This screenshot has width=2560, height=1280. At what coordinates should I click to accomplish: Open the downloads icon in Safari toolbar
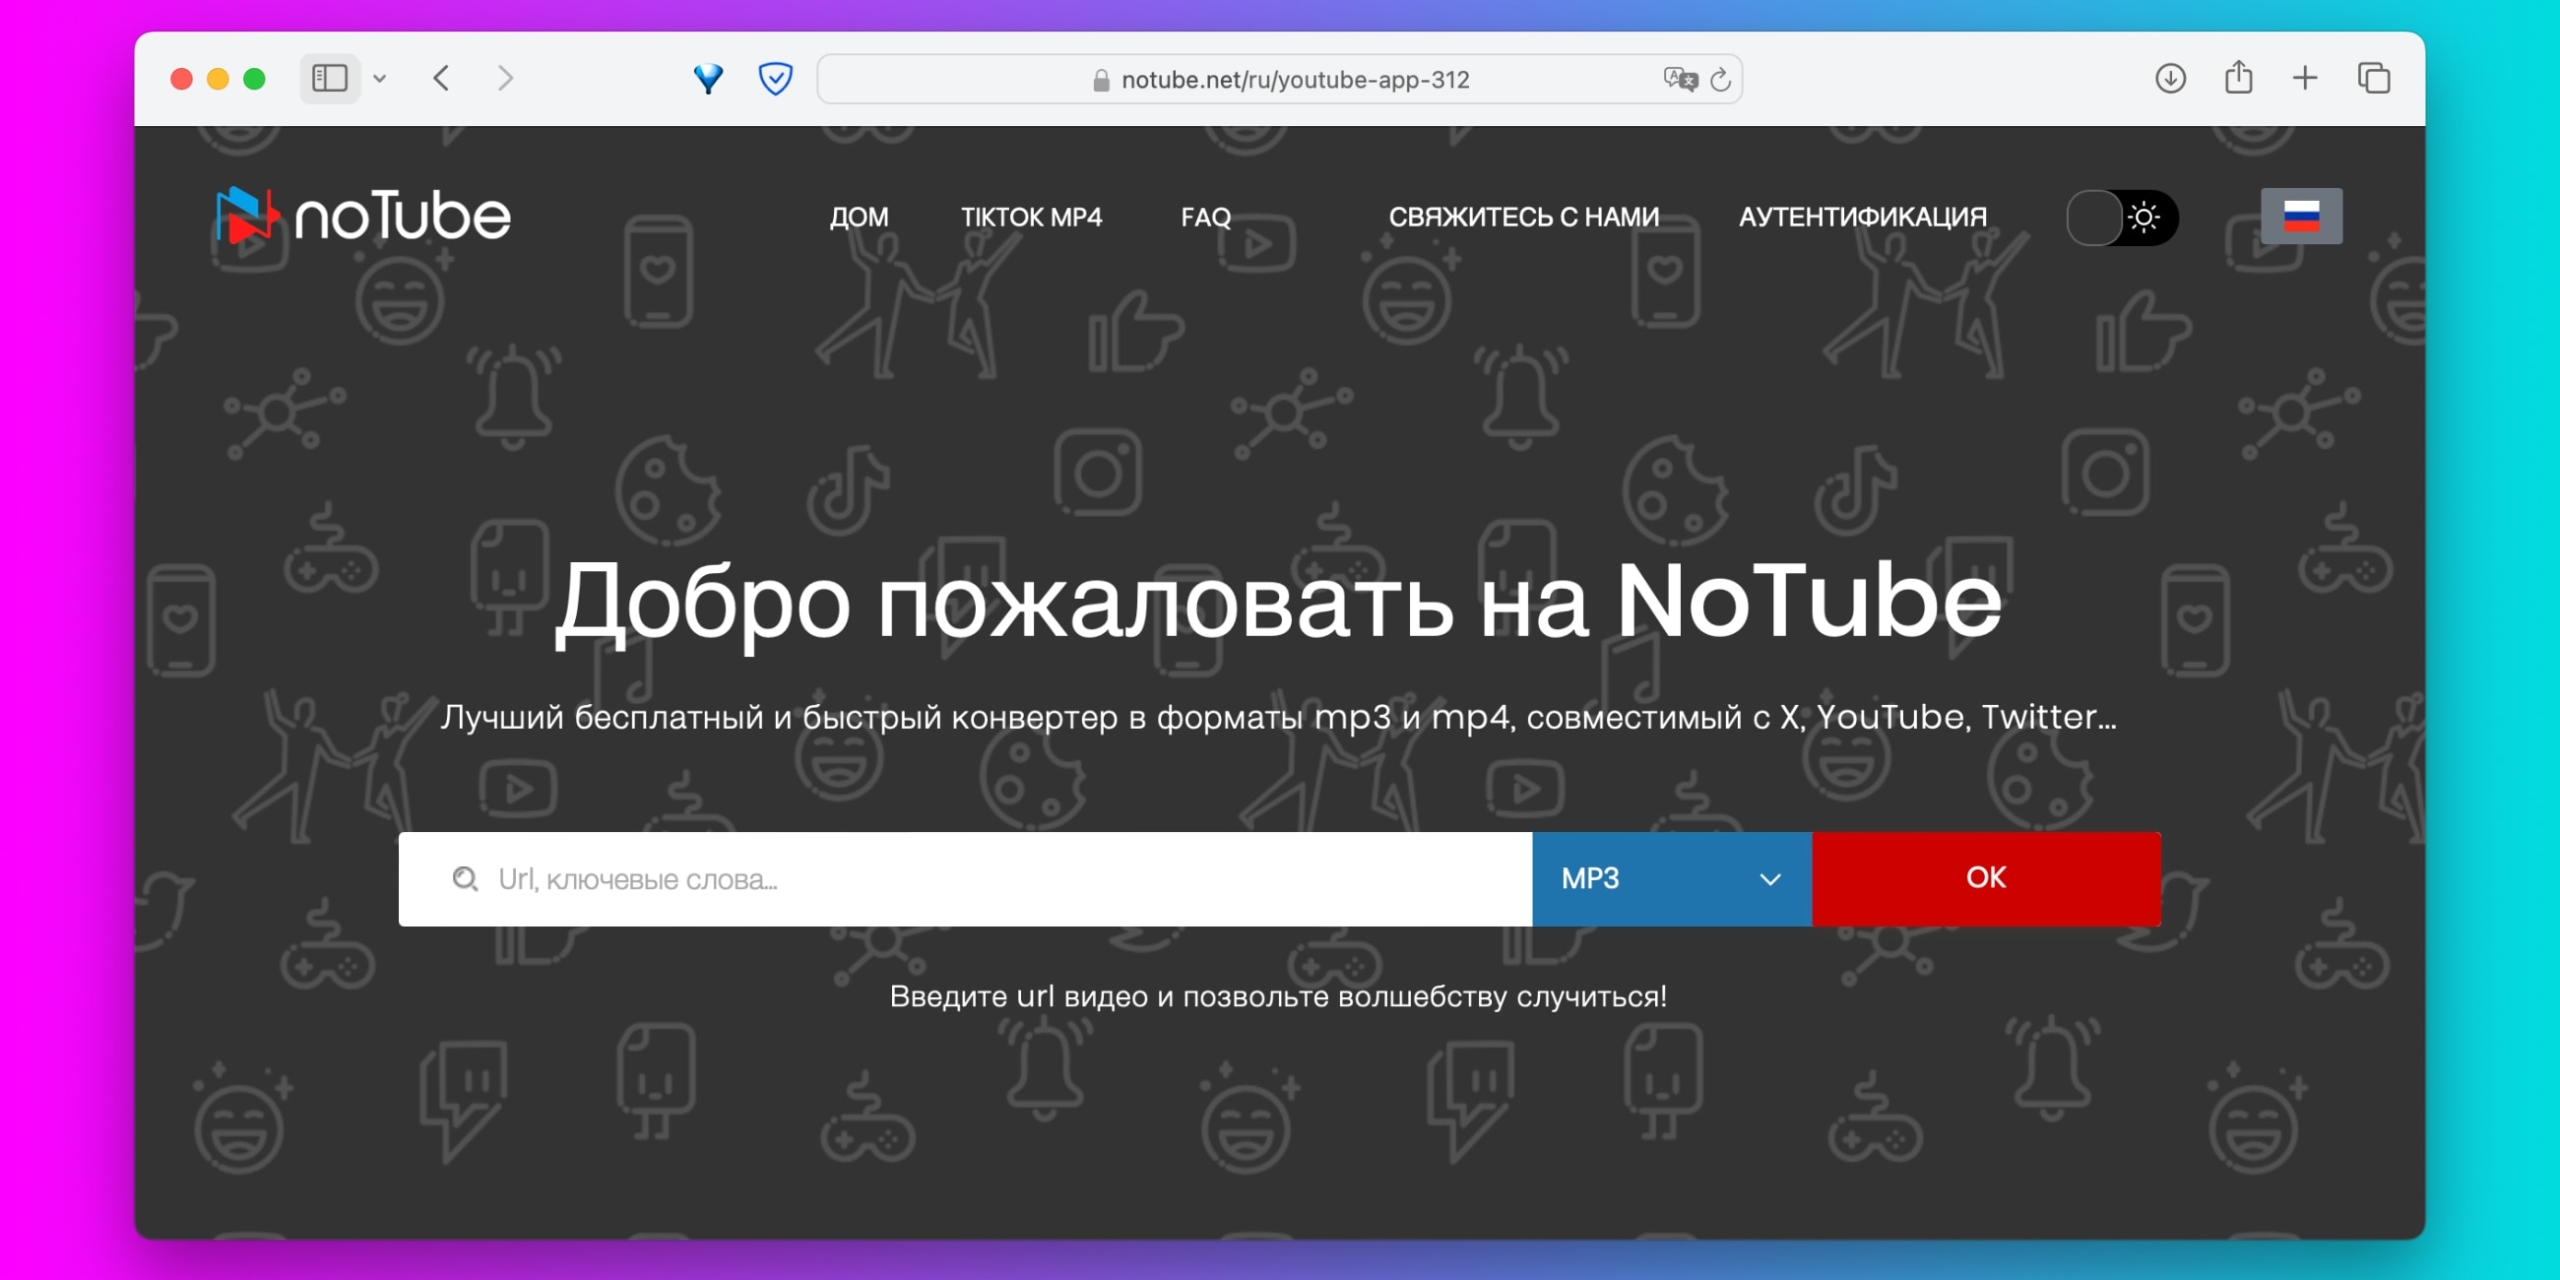(x=2170, y=78)
